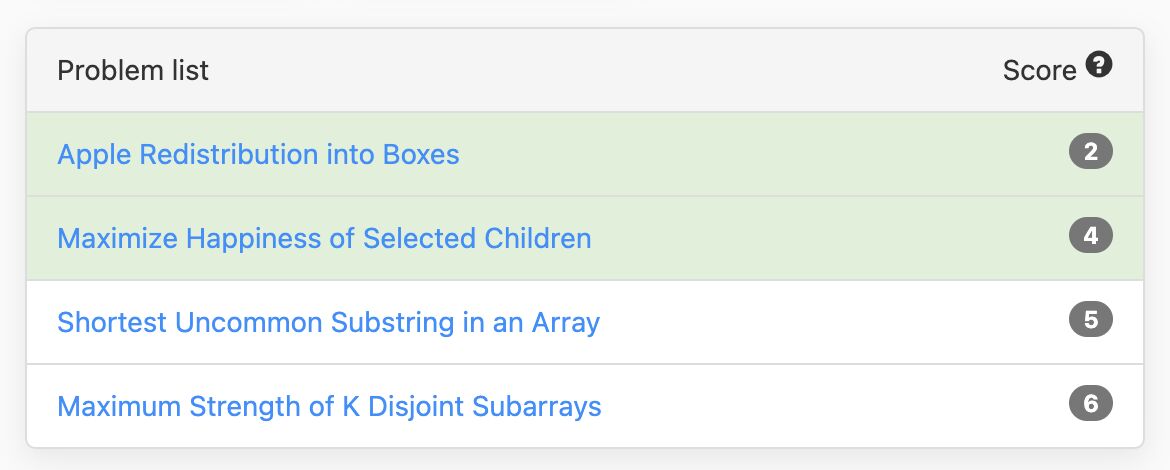Click the gray Problem list header bar
Screen dimensions: 1170x470
tap(585, 71)
